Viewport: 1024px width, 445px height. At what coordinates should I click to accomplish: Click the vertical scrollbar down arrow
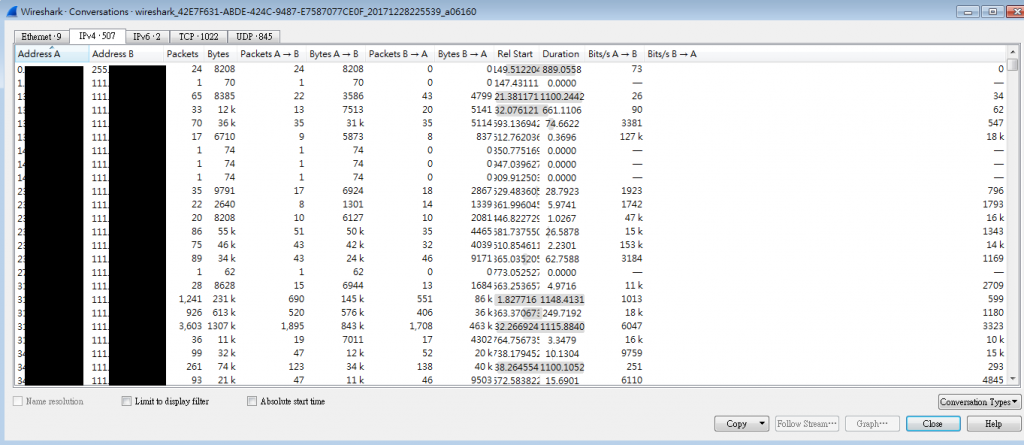point(1013,379)
